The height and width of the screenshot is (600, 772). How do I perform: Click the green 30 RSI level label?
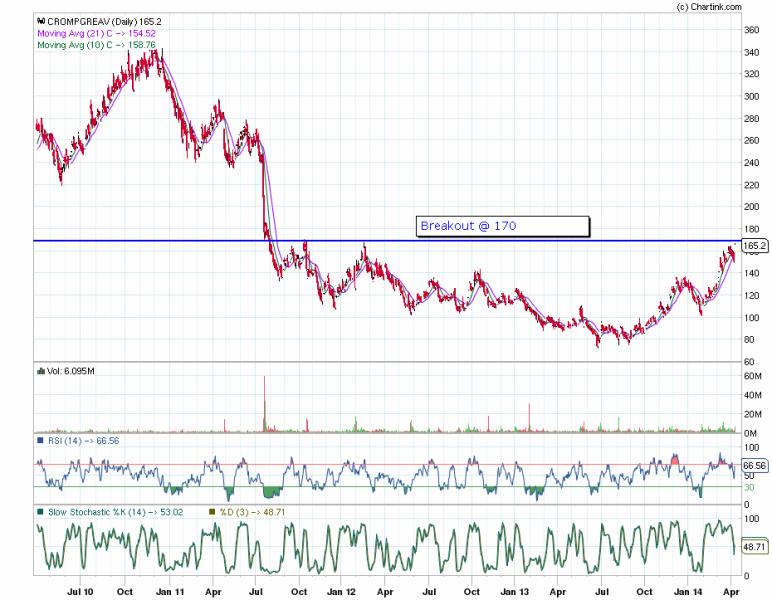click(x=747, y=487)
